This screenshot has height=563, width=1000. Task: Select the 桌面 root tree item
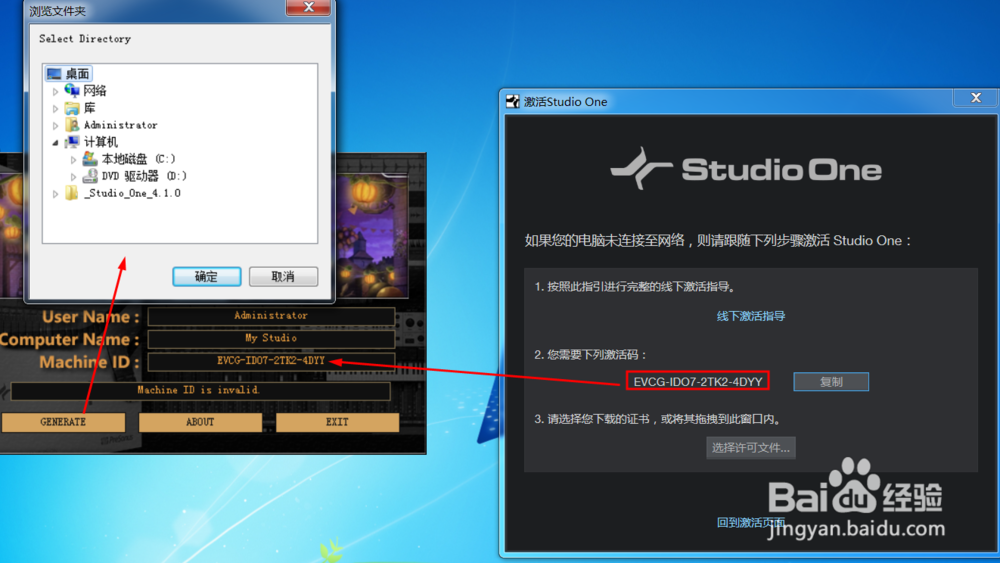(69, 74)
